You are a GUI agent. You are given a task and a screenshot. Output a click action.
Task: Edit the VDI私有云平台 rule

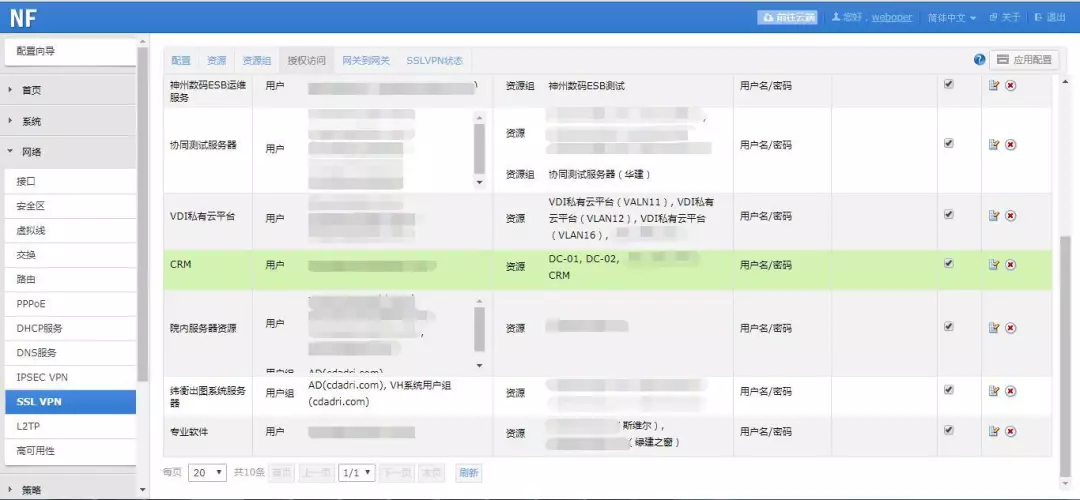click(x=994, y=215)
